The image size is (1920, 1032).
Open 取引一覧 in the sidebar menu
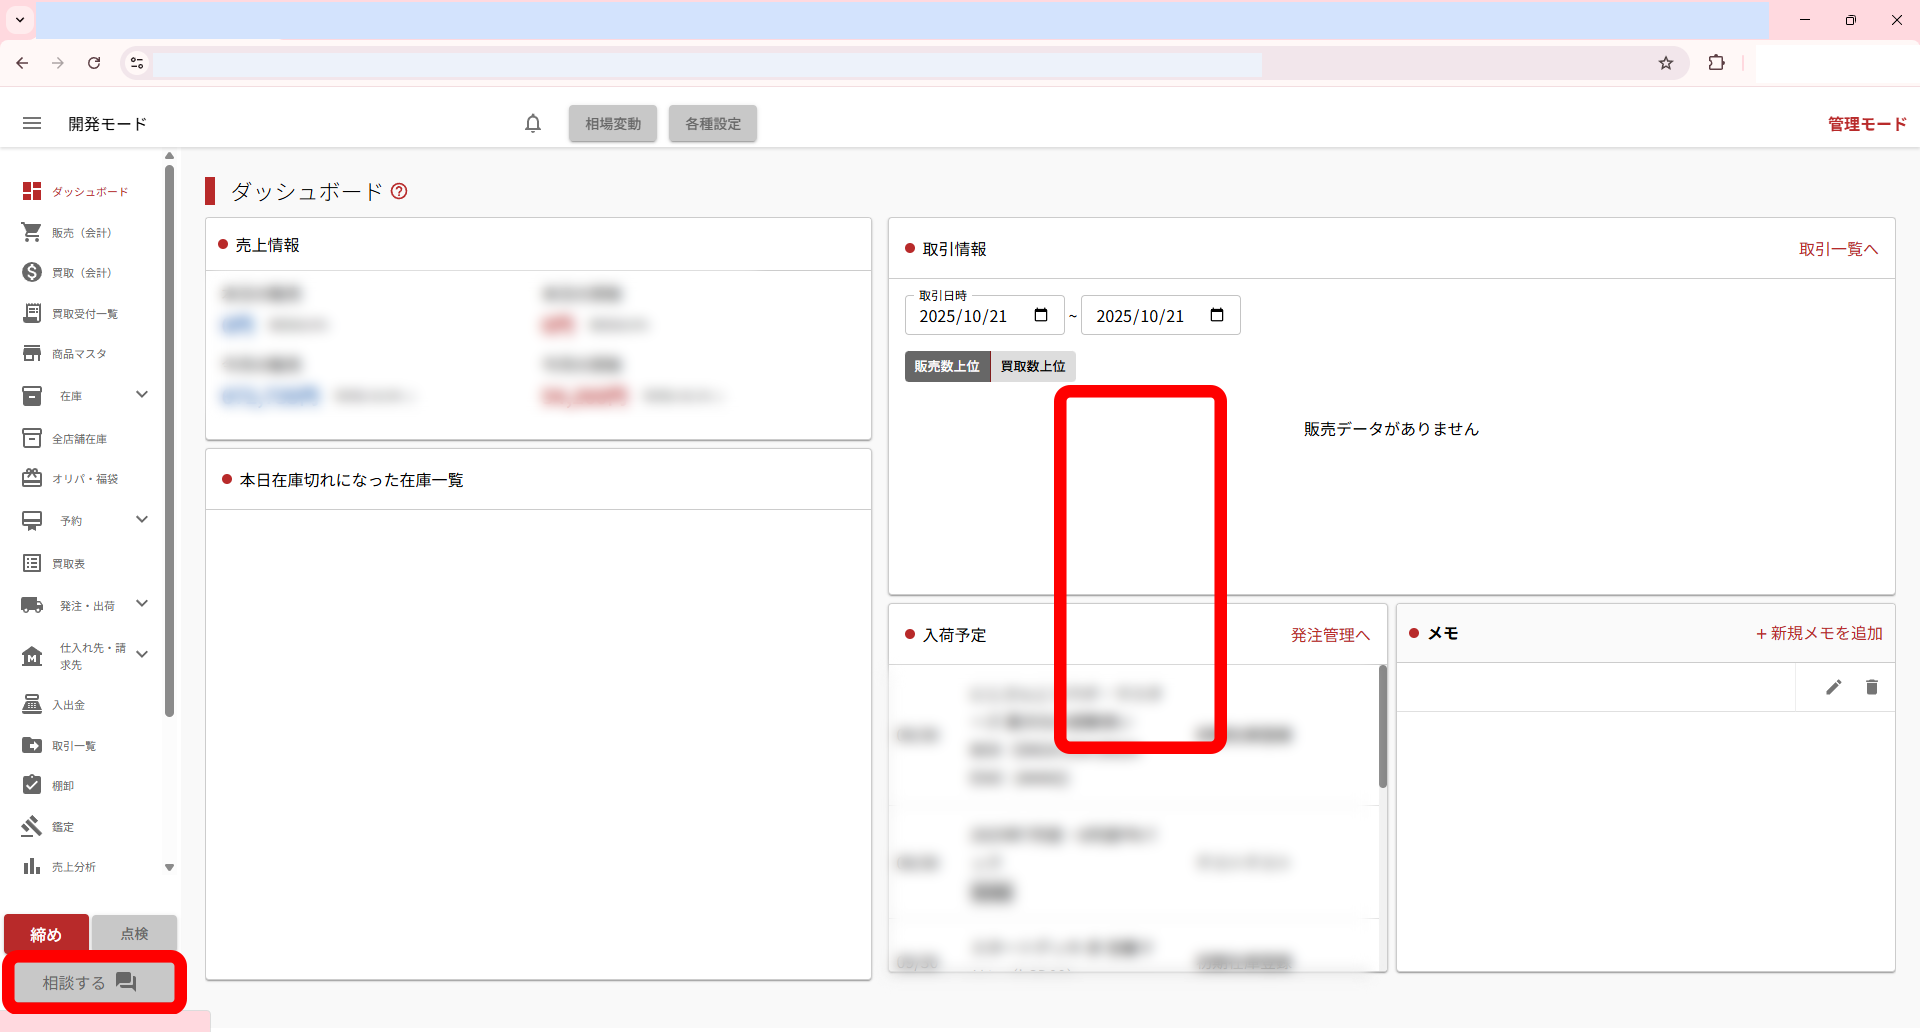[x=74, y=746]
